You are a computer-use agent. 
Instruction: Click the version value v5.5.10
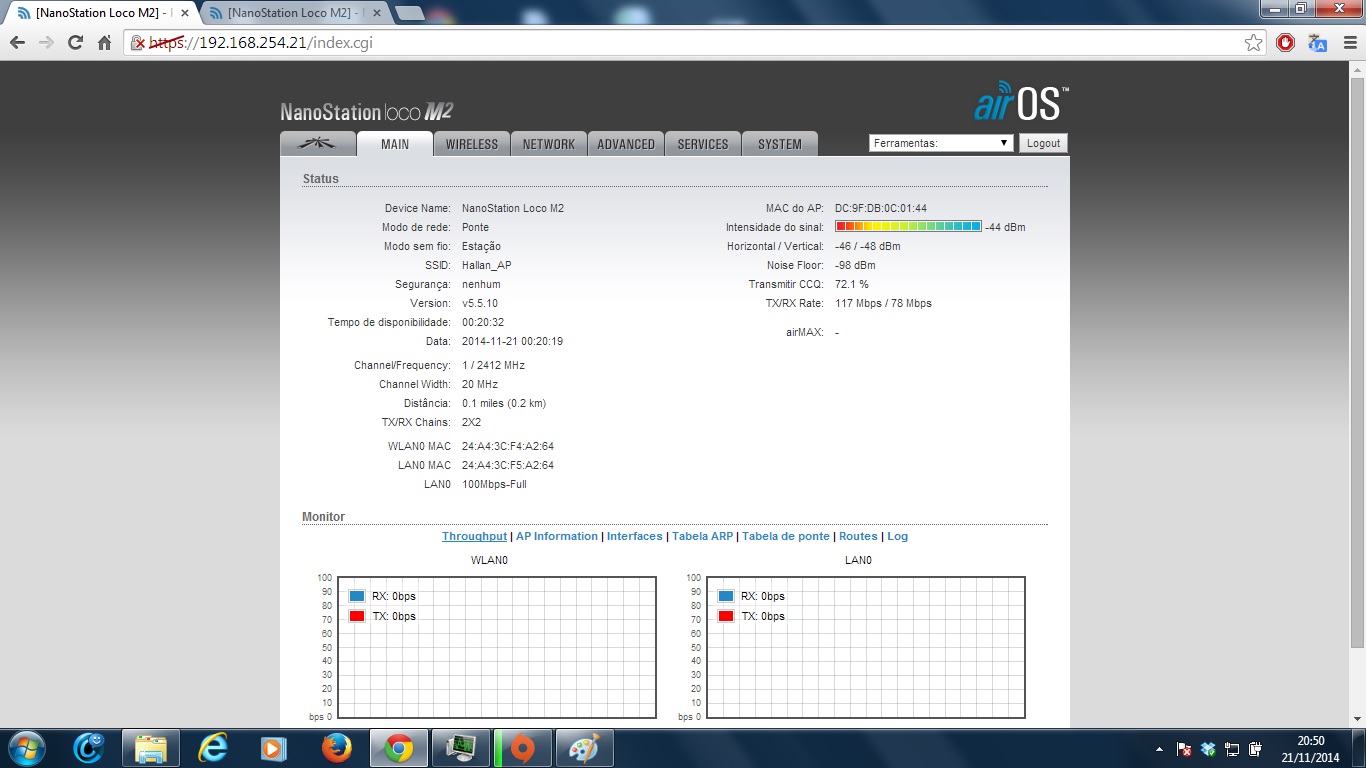point(480,303)
